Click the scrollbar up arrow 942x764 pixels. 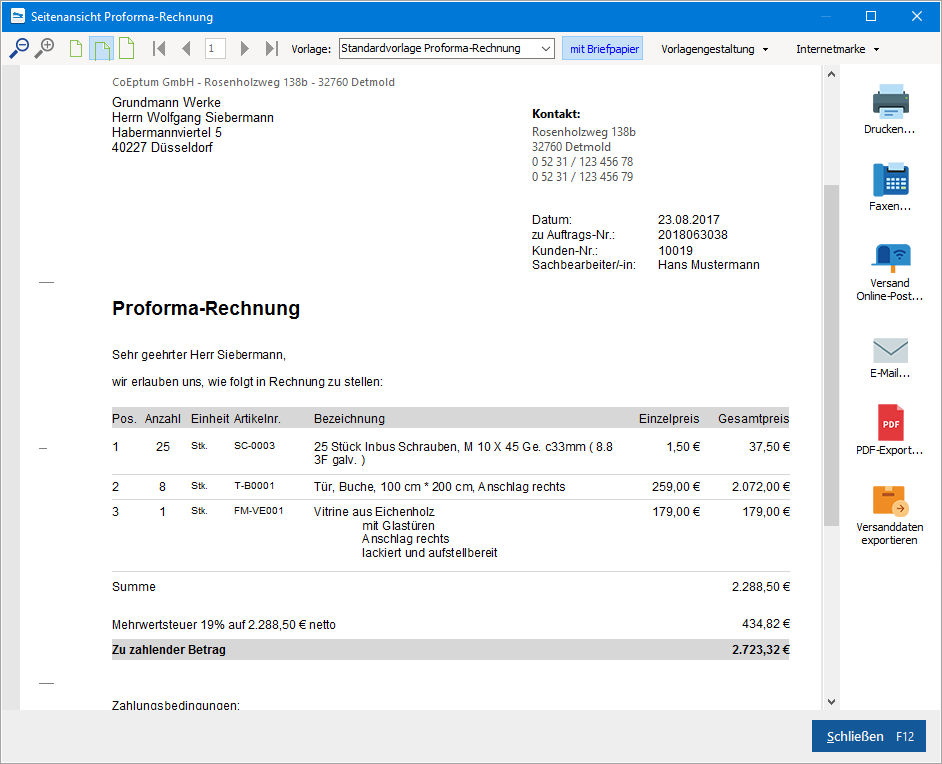[x=831, y=74]
